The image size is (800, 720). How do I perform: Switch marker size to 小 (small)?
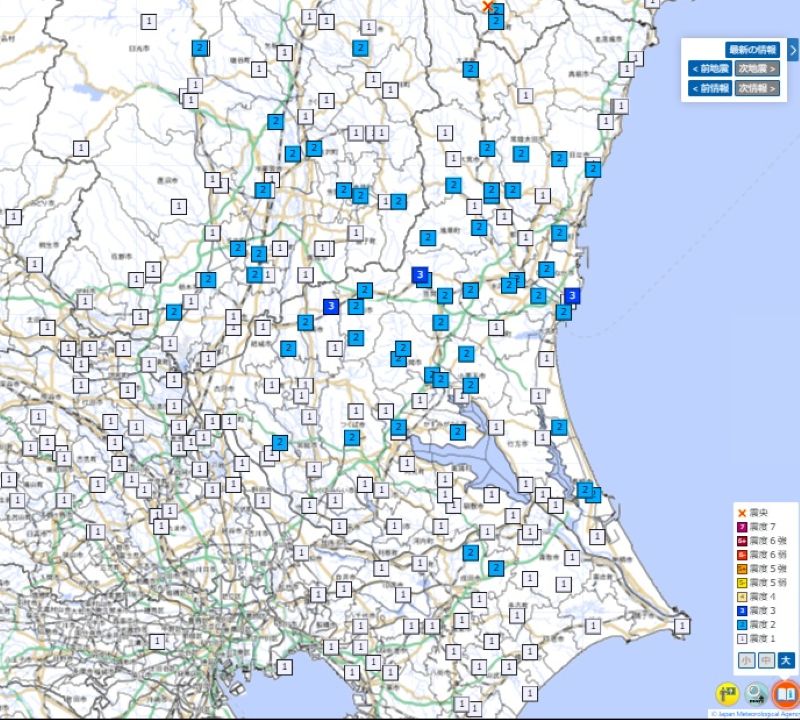[746, 660]
